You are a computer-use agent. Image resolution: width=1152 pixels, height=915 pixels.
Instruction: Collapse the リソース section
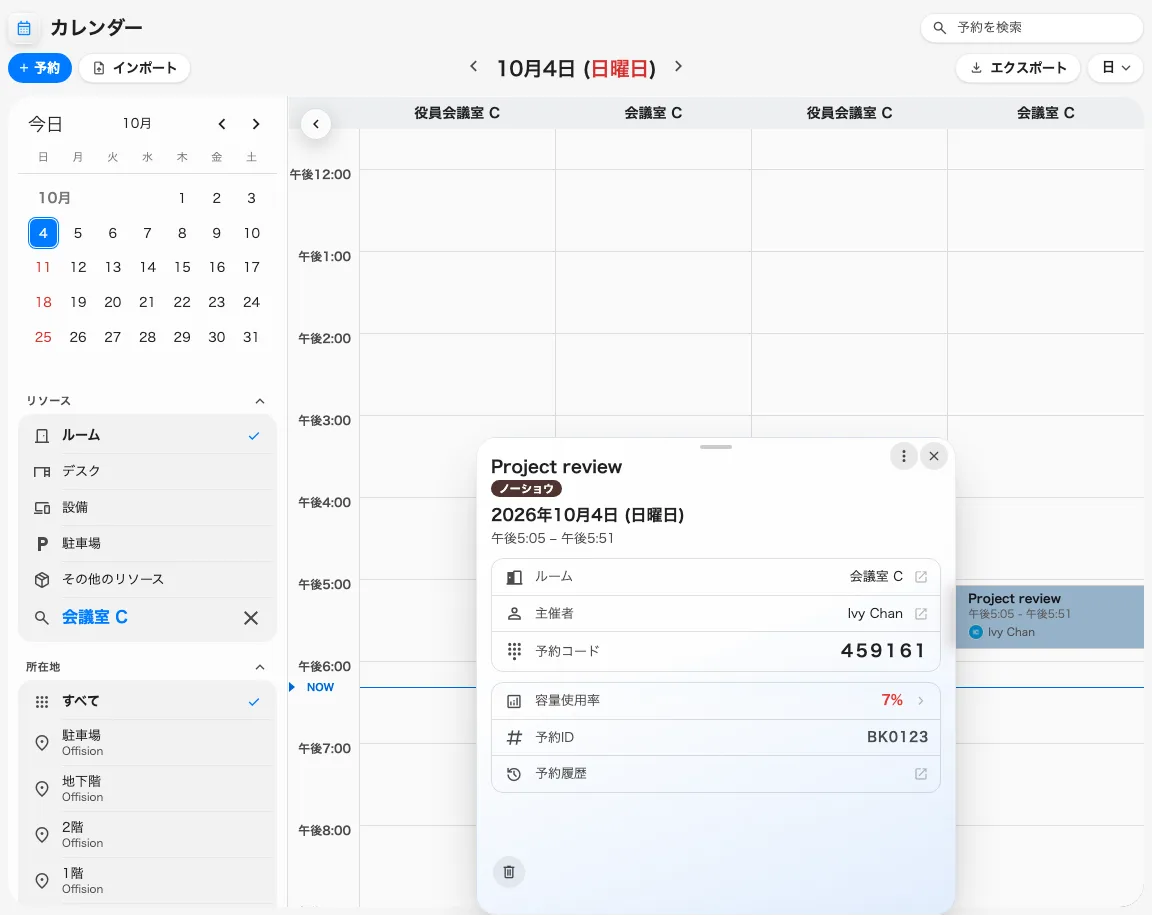pos(259,401)
